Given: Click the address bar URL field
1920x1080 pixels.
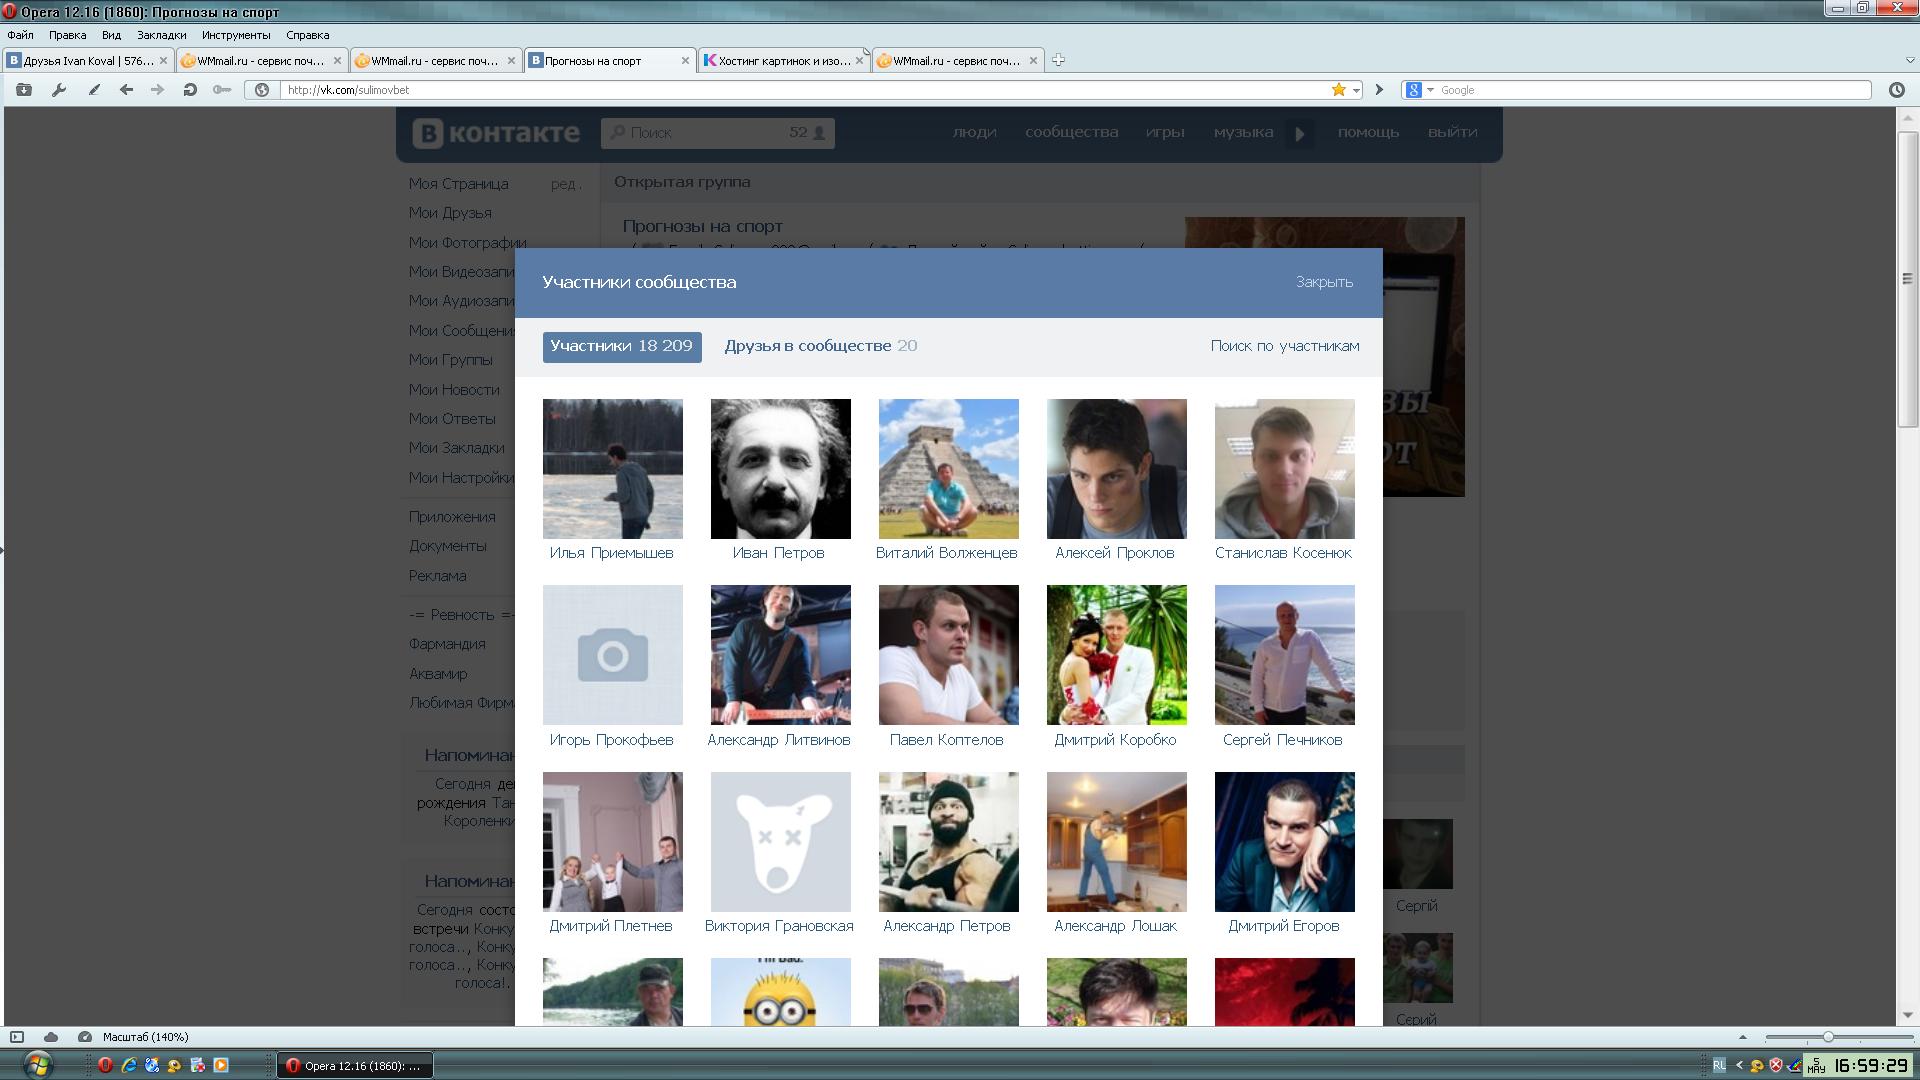Looking at the screenshot, I should coord(805,90).
